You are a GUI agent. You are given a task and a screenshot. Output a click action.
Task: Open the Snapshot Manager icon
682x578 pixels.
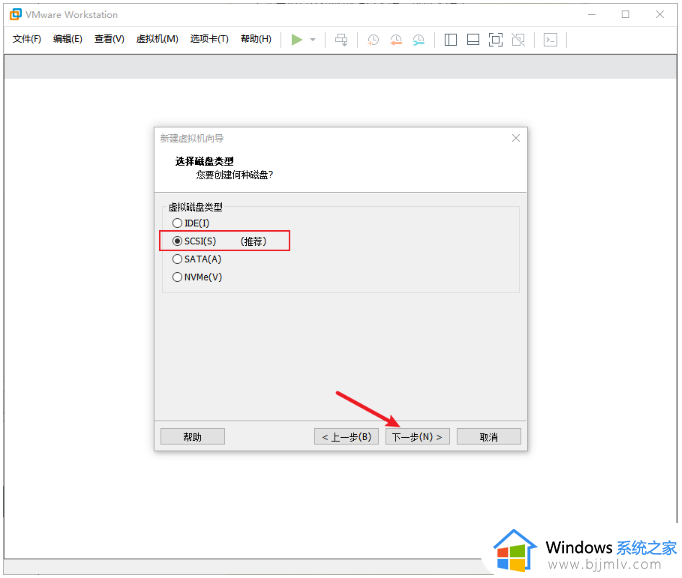tap(418, 40)
